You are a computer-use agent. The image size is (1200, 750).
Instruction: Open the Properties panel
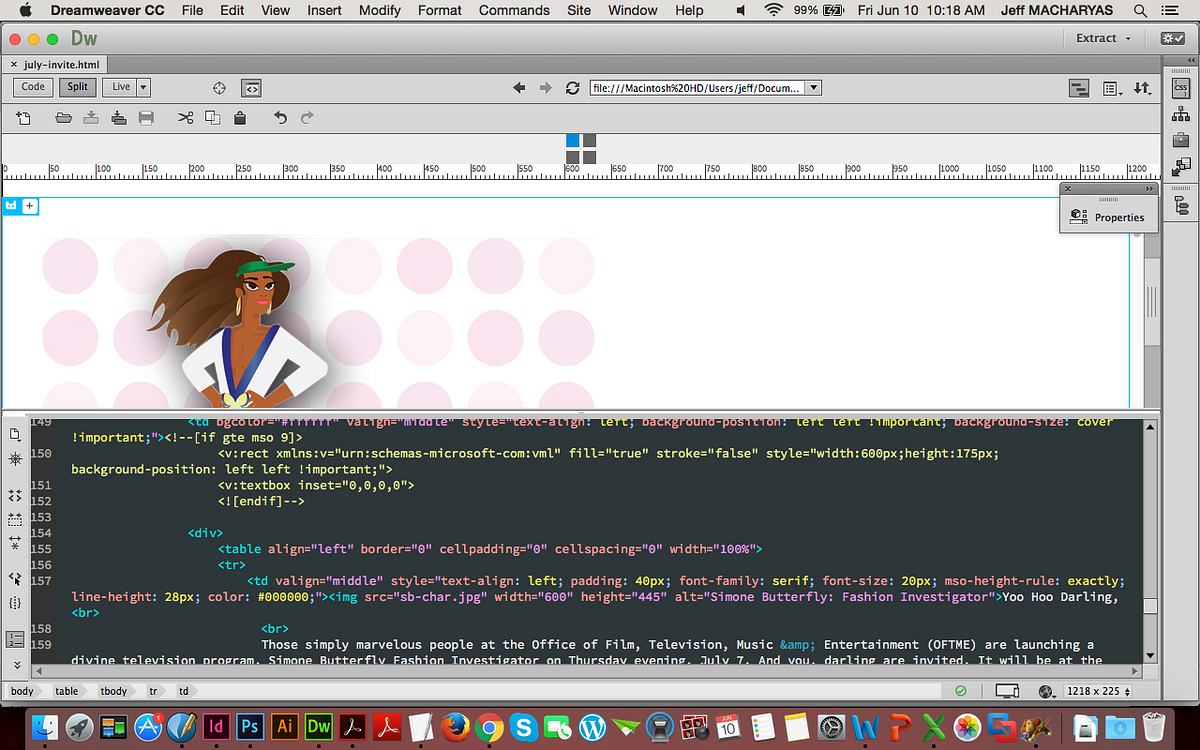pyautogui.click(x=1108, y=217)
